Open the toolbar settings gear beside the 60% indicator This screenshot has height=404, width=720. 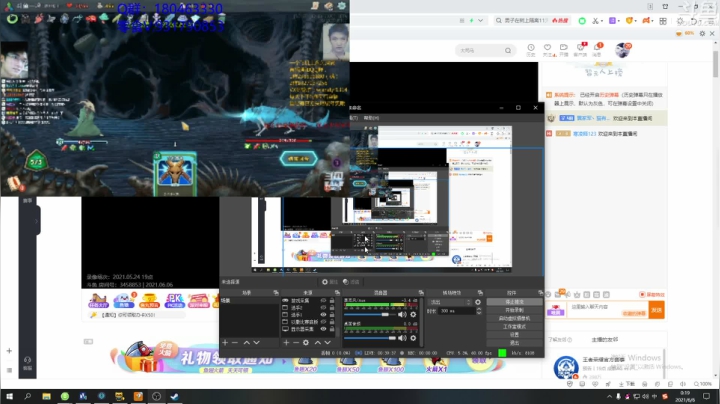click(702, 34)
